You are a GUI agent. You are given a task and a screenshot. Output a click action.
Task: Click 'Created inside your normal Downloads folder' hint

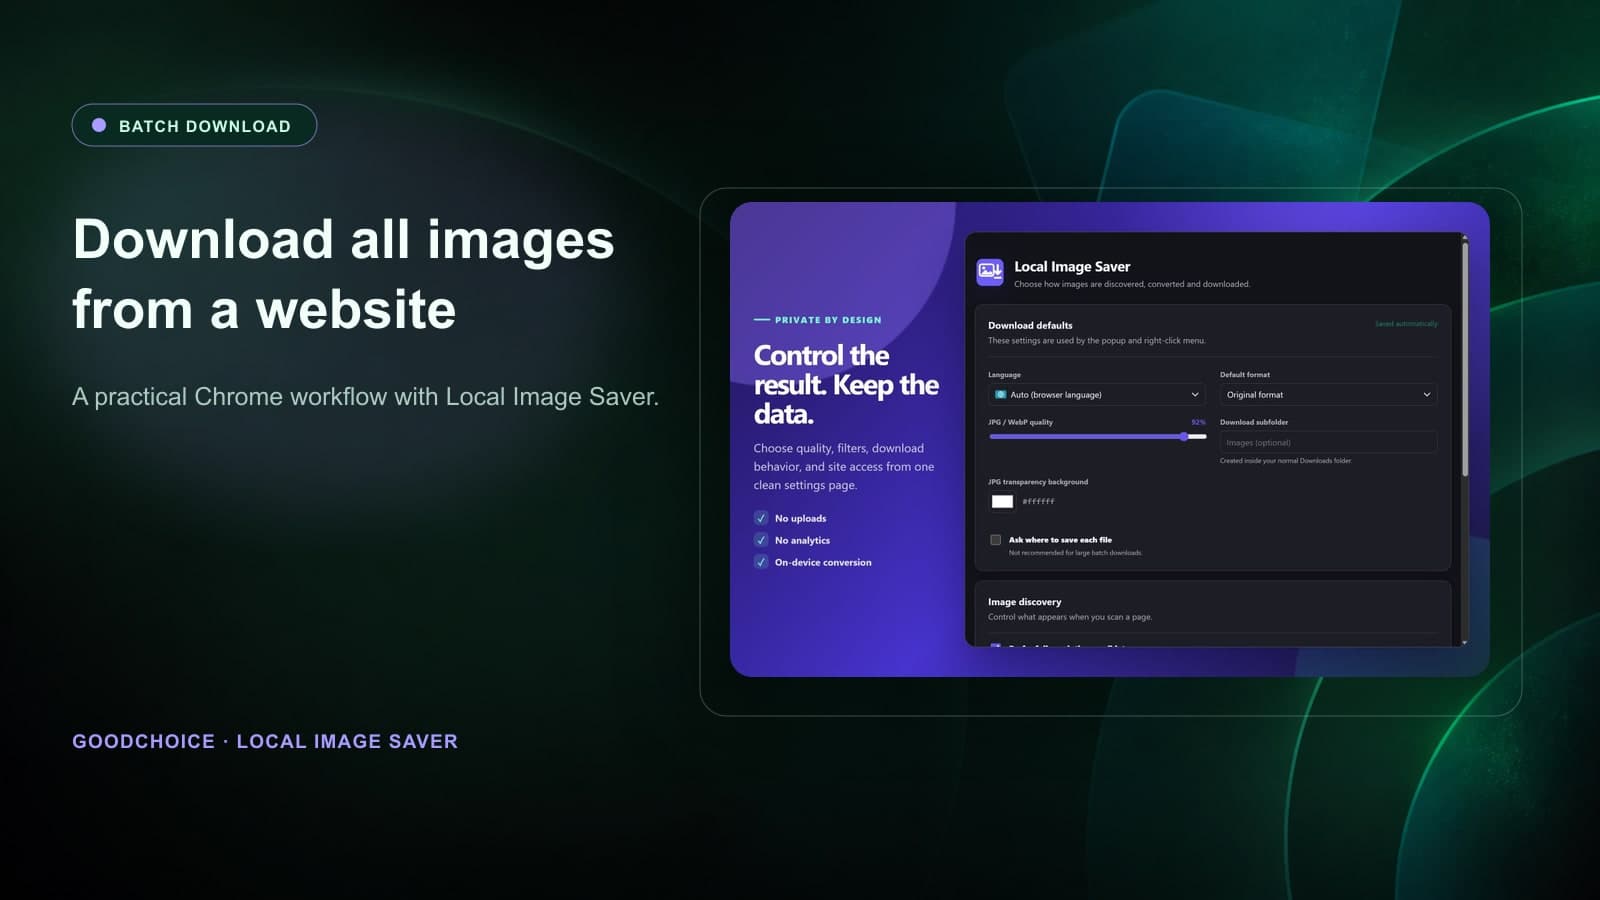[x=1286, y=461]
